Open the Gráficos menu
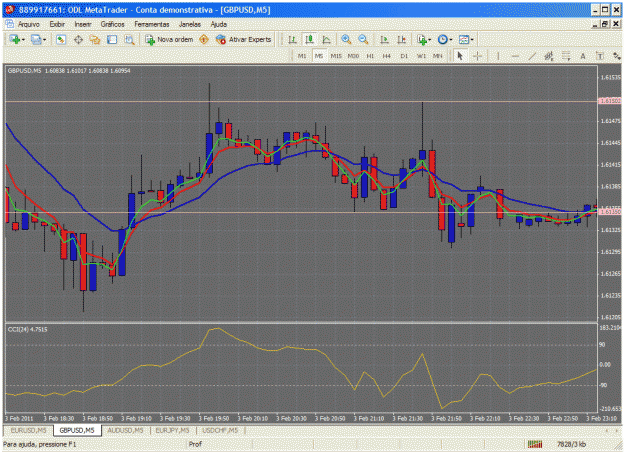 click(x=112, y=24)
